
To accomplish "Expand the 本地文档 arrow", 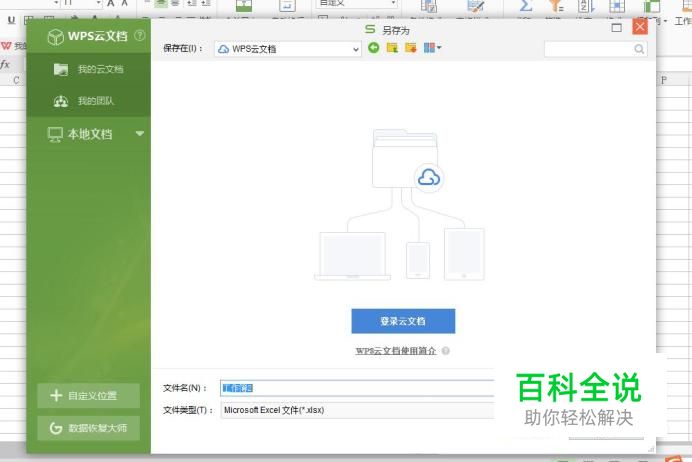I will pyautogui.click(x=140, y=134).
